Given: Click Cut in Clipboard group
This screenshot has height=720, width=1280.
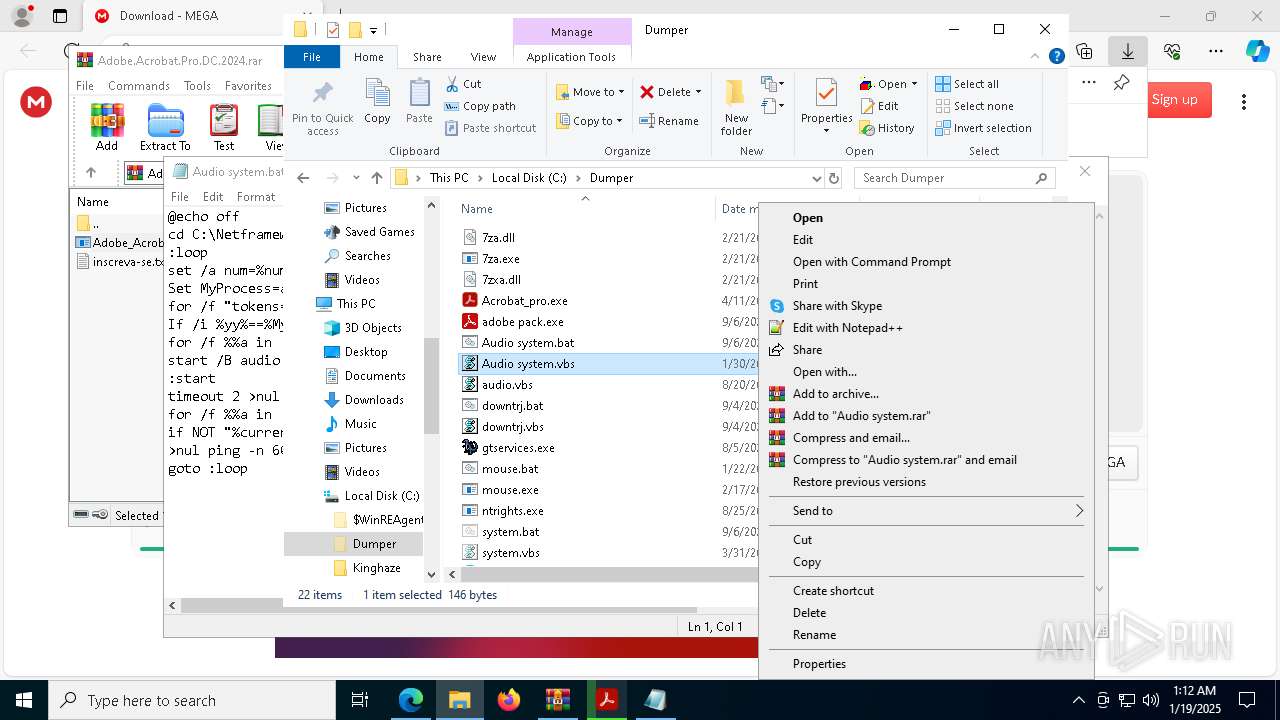Looking at the screenshot, I should (463, 84).
